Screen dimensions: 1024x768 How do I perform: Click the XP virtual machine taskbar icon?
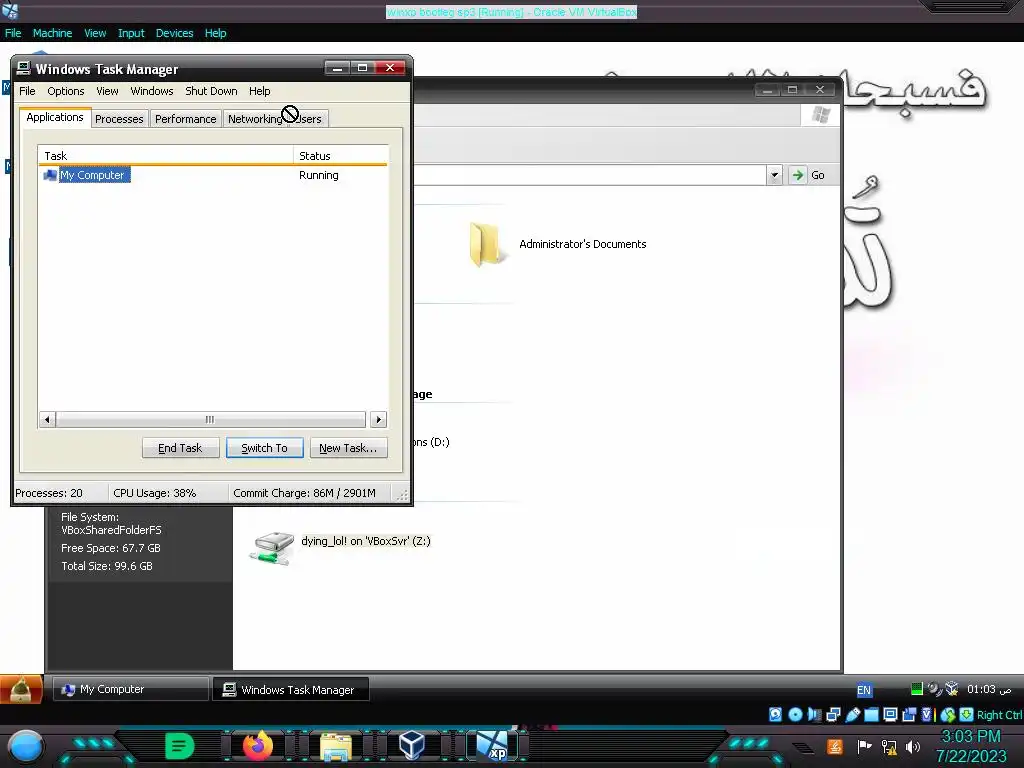[x=492, y=746]
